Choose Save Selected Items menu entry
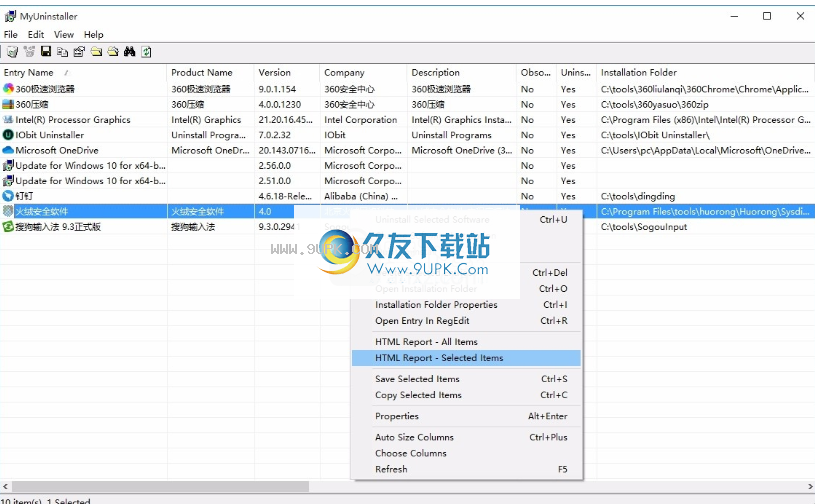 466,379
